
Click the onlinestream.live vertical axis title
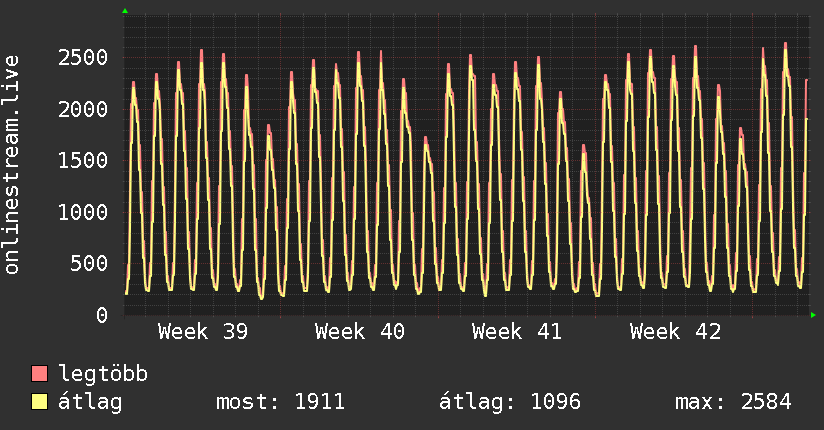(11, 165)
